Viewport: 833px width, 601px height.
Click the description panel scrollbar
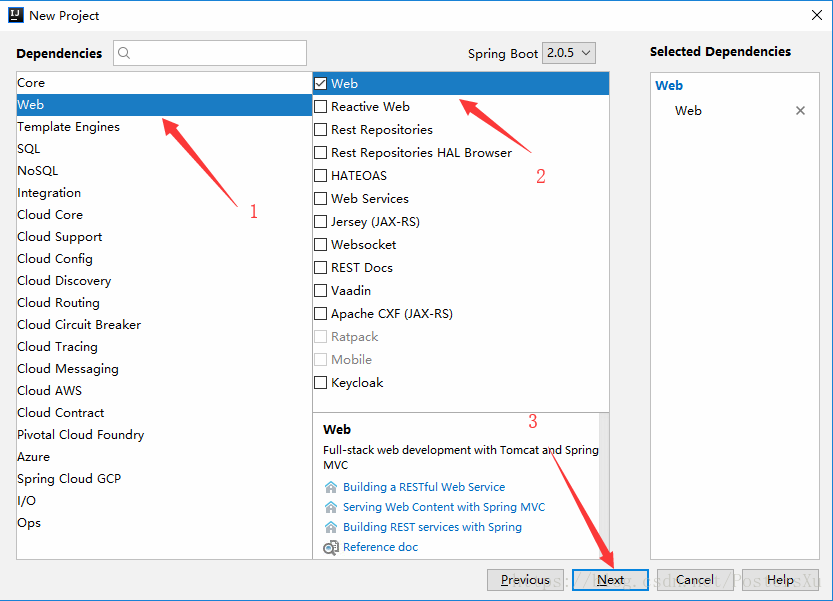(604, 486)
